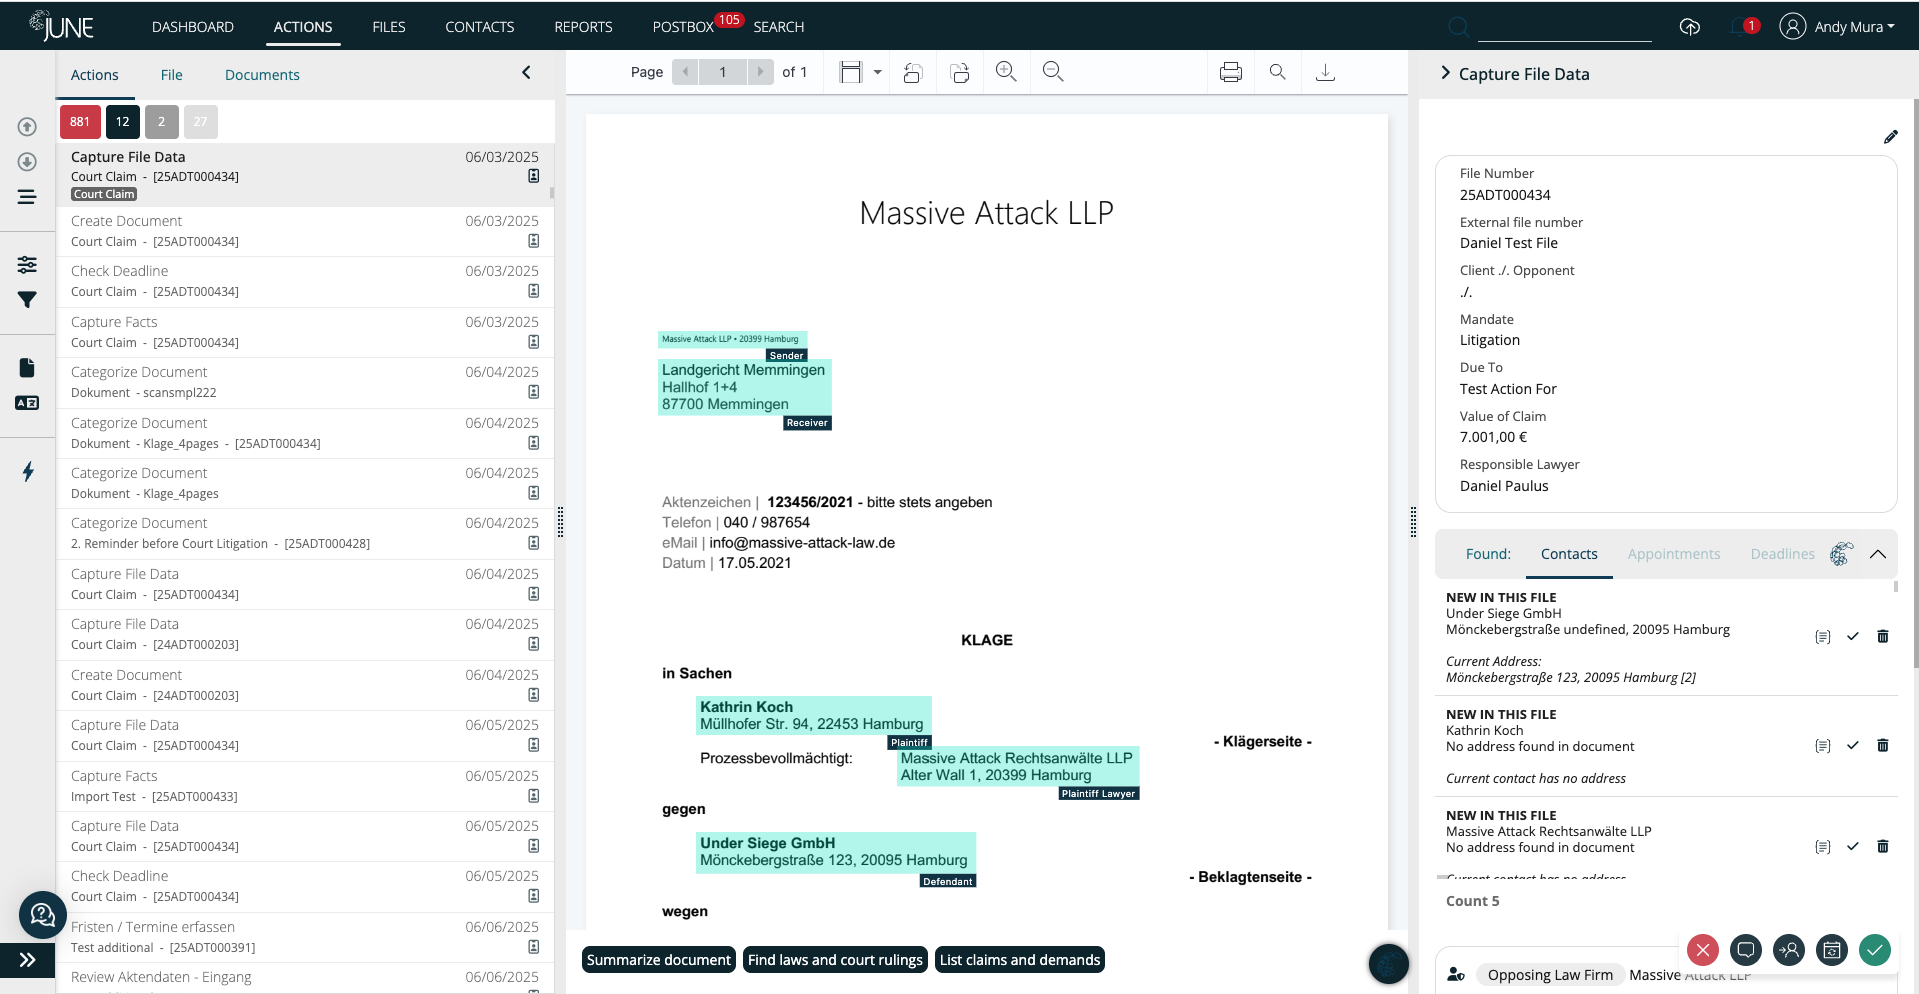
Task: Rotate the document page counterclockwise
Action: click(x=912, y=71)
